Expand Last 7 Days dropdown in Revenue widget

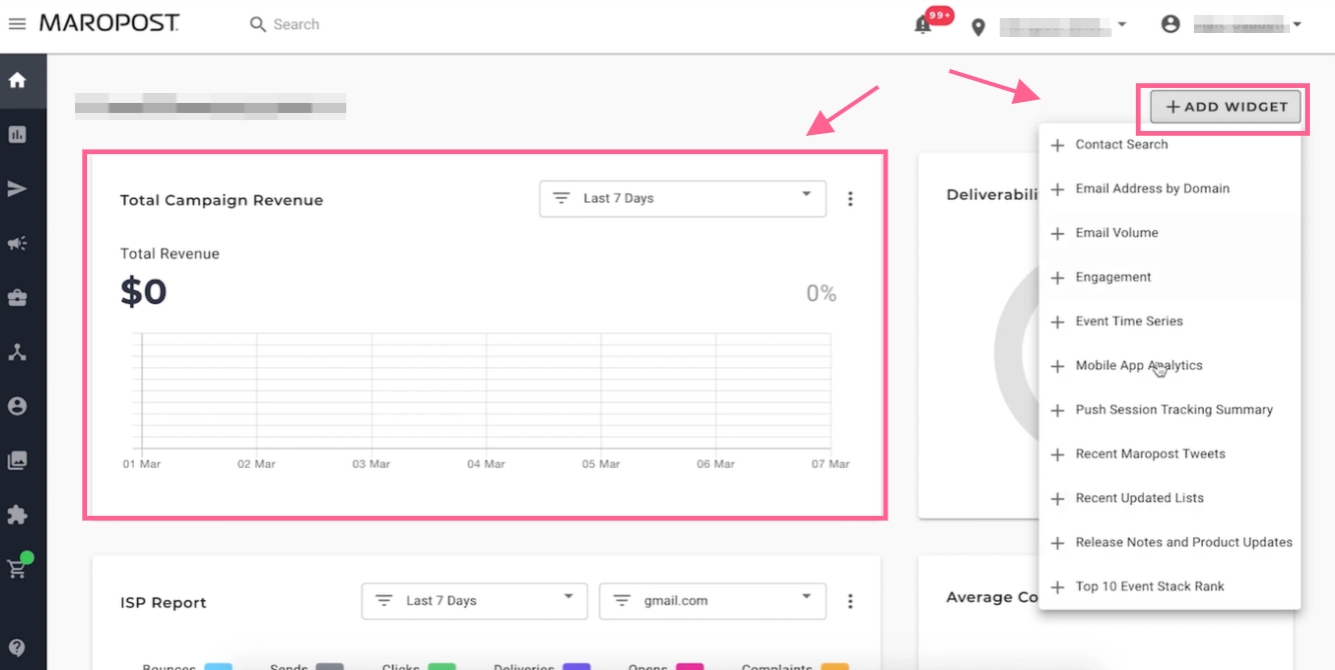pyautogui.click(x=682, y=198)
